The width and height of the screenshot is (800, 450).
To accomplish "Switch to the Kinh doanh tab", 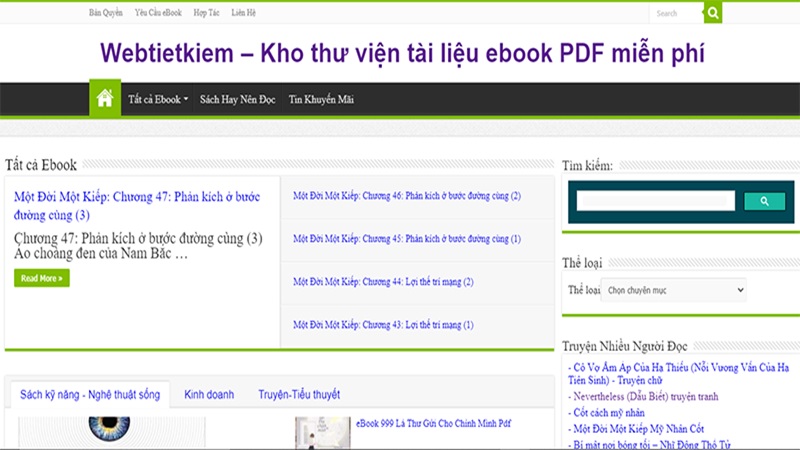I will (209, 394).
